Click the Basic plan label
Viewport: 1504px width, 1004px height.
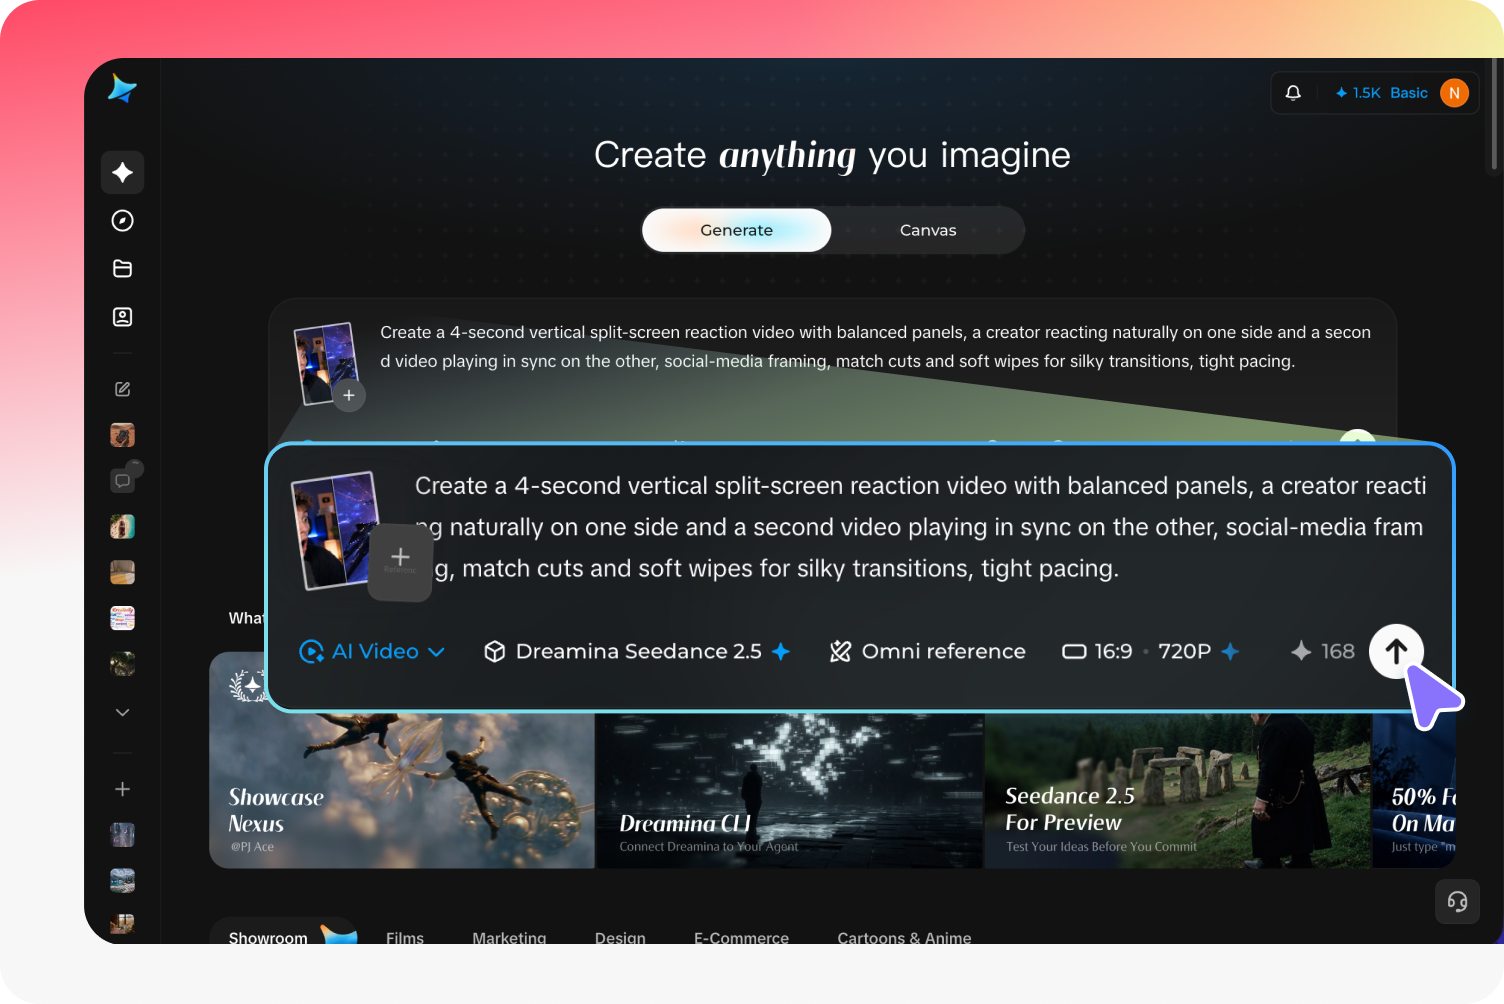point(1409,93)
